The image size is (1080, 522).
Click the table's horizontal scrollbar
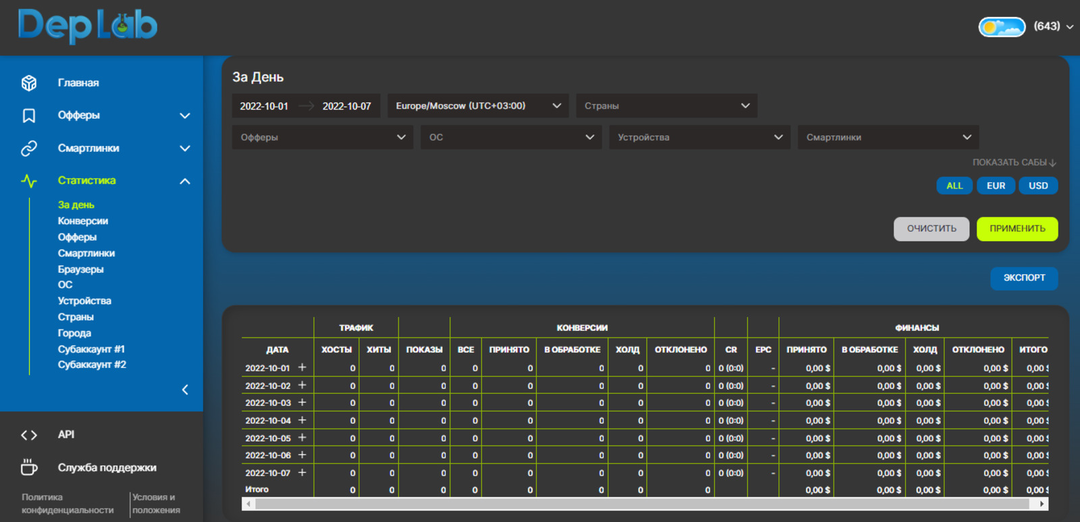click(x=640, y=504)
